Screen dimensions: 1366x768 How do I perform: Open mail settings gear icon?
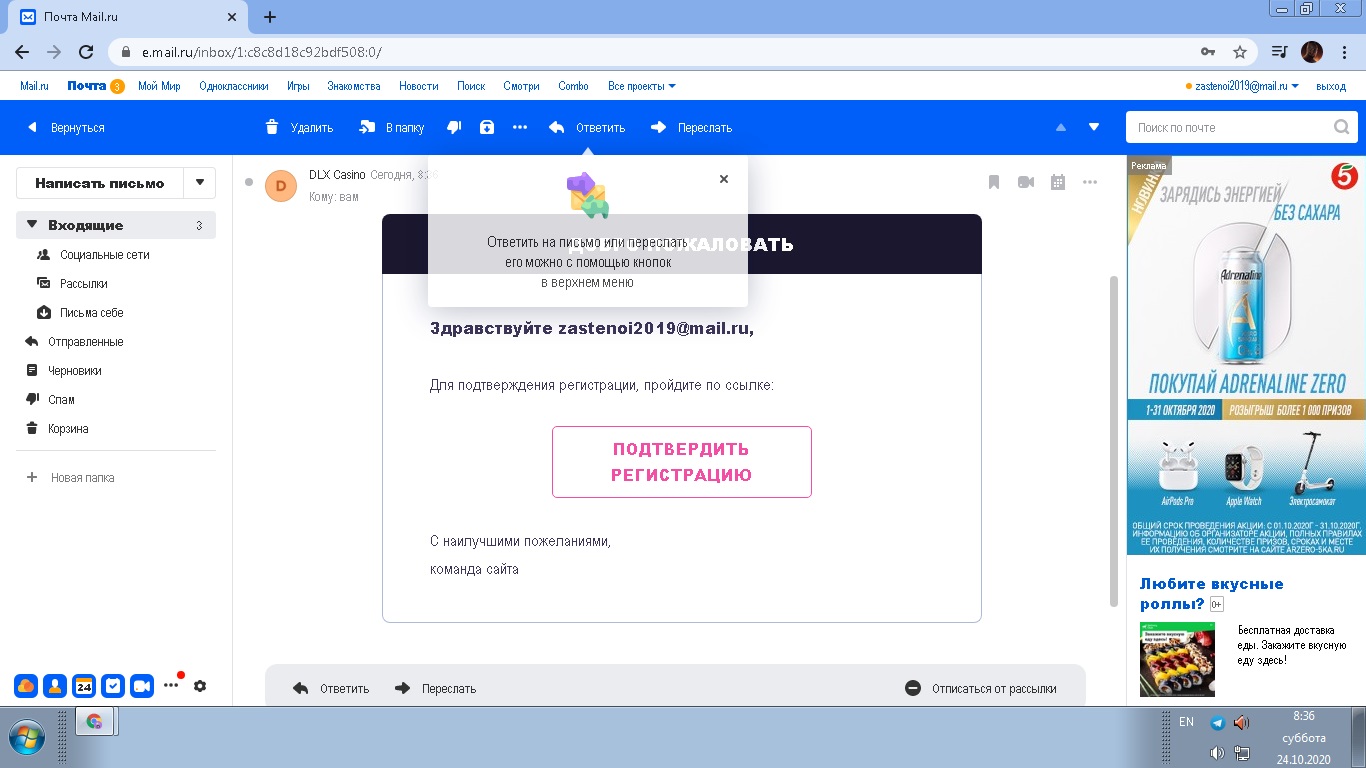[200, 686]
